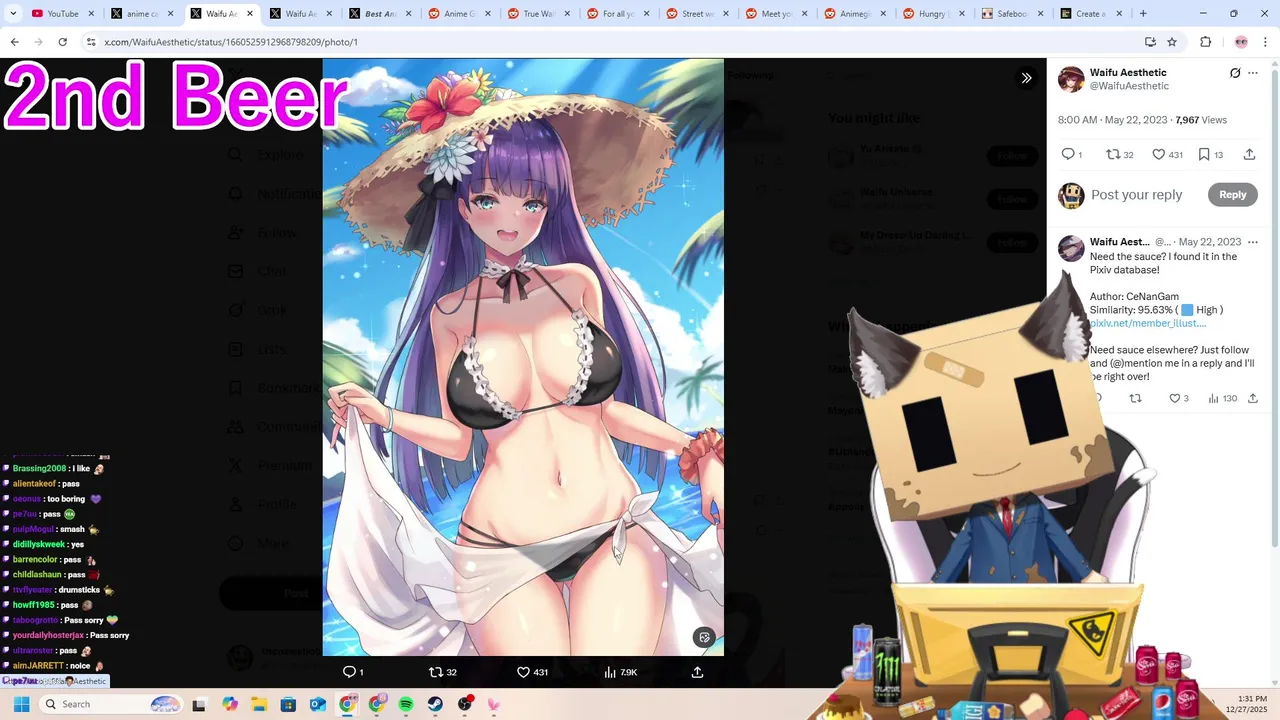Viewport: 1280px width, 720px height.
Task: Switch to the 'Hungry' Reddit tab
Action: [x=935, y=14]
